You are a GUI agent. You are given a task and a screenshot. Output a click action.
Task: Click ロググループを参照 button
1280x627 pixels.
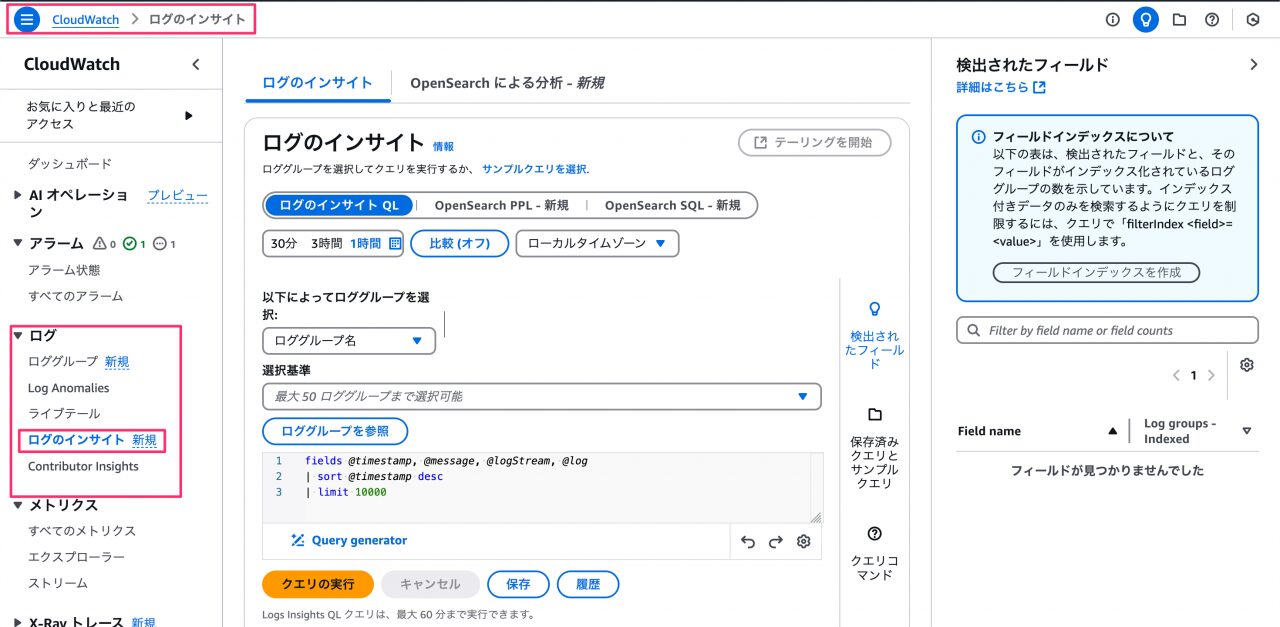tap(335, 432)
